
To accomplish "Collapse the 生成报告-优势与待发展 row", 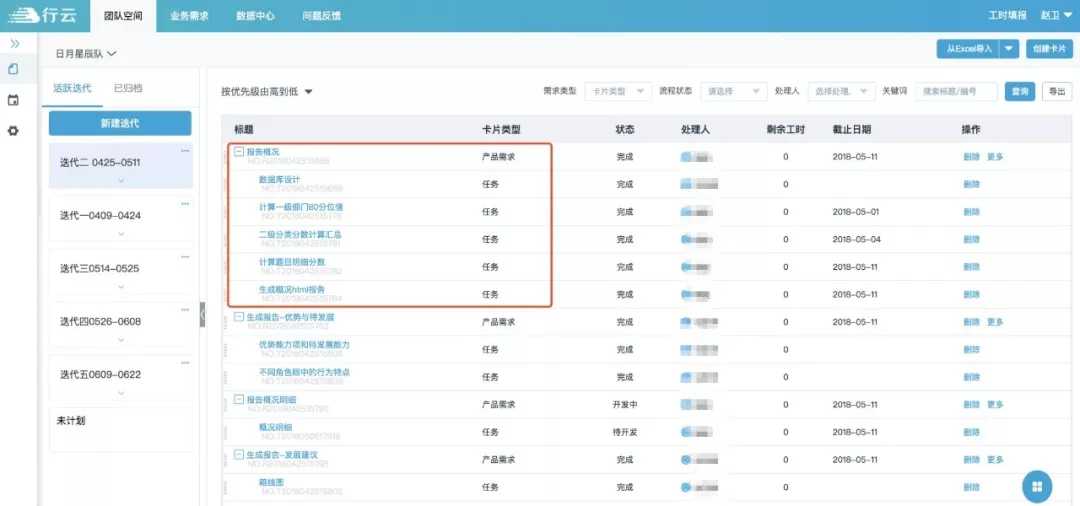I will (238, 317).
